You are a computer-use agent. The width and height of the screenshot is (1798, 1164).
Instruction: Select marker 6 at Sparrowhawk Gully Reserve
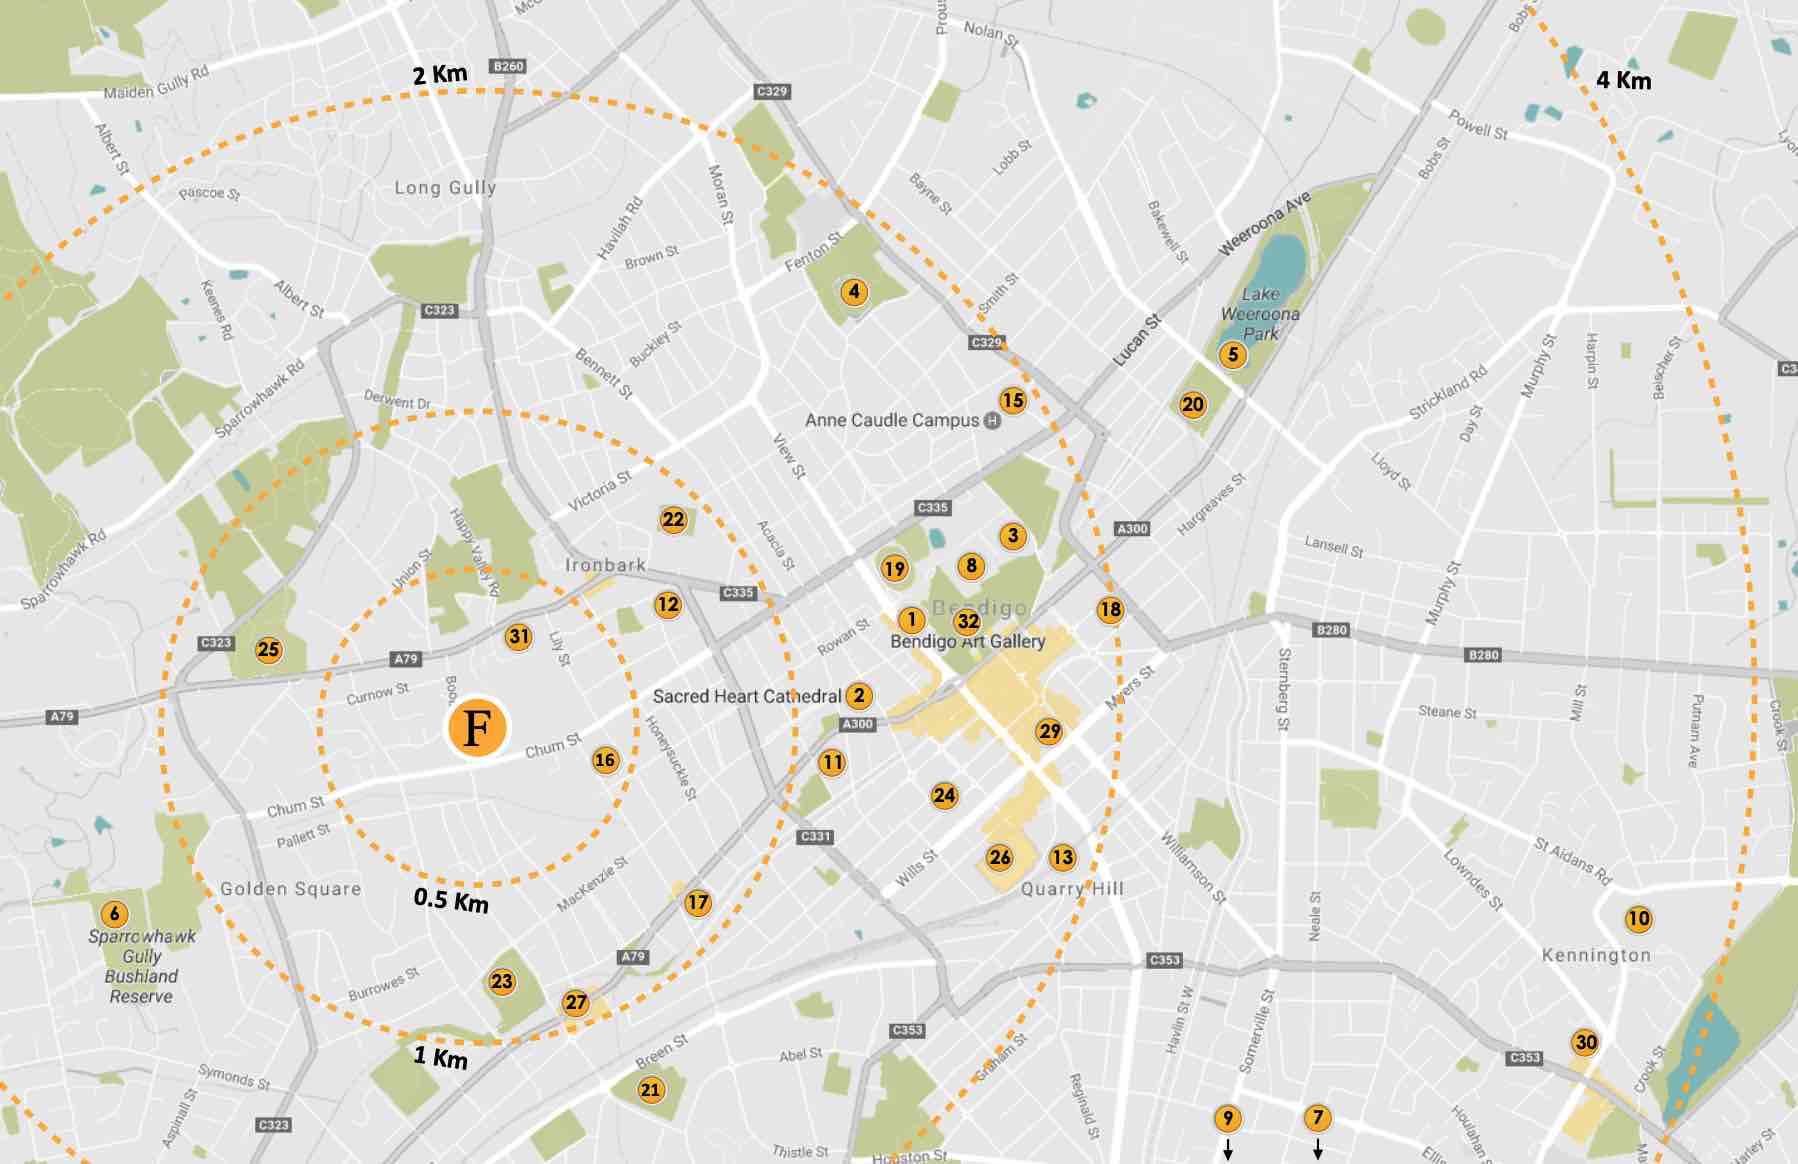pos(114,914)
